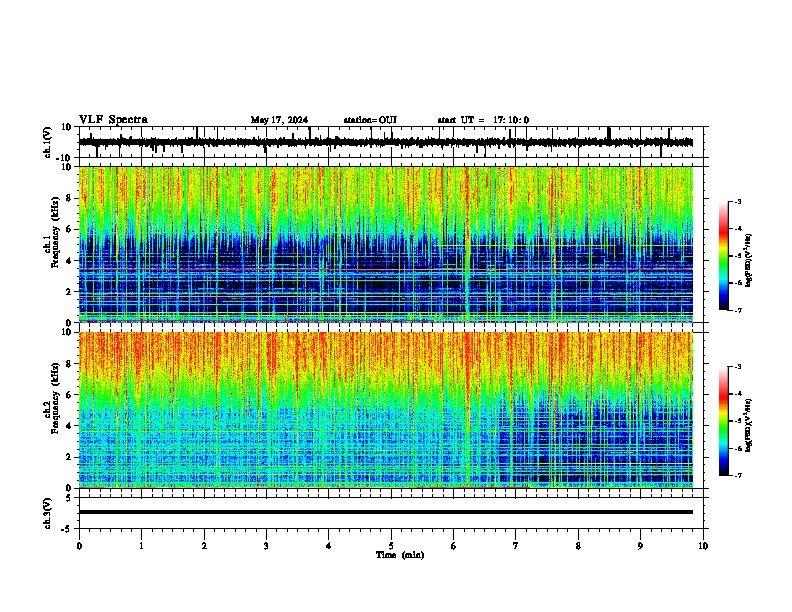
Task: Click the "ch.1(V)" vertical axis label
Action: [48, 142]
